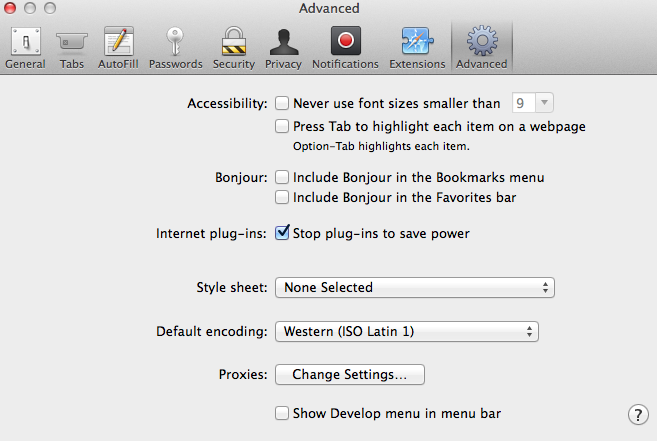Open the minimum font size dropdown arrow
This screenshot has height=441, width=657.
point(544,103)
